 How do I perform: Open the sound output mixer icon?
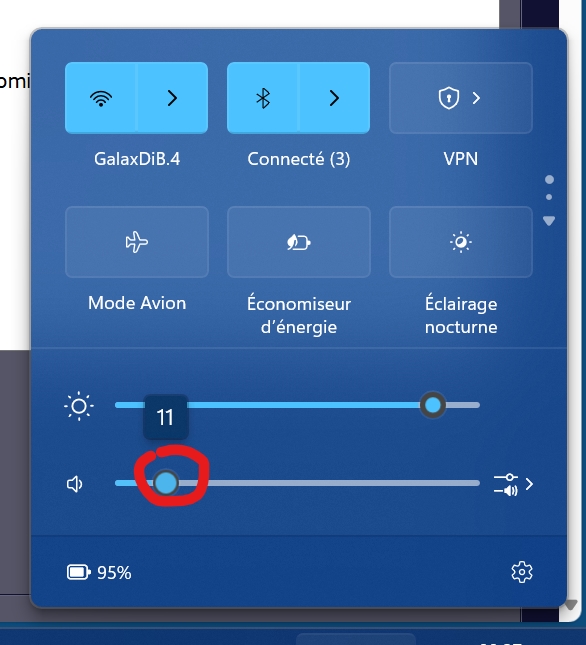point(506,484)
